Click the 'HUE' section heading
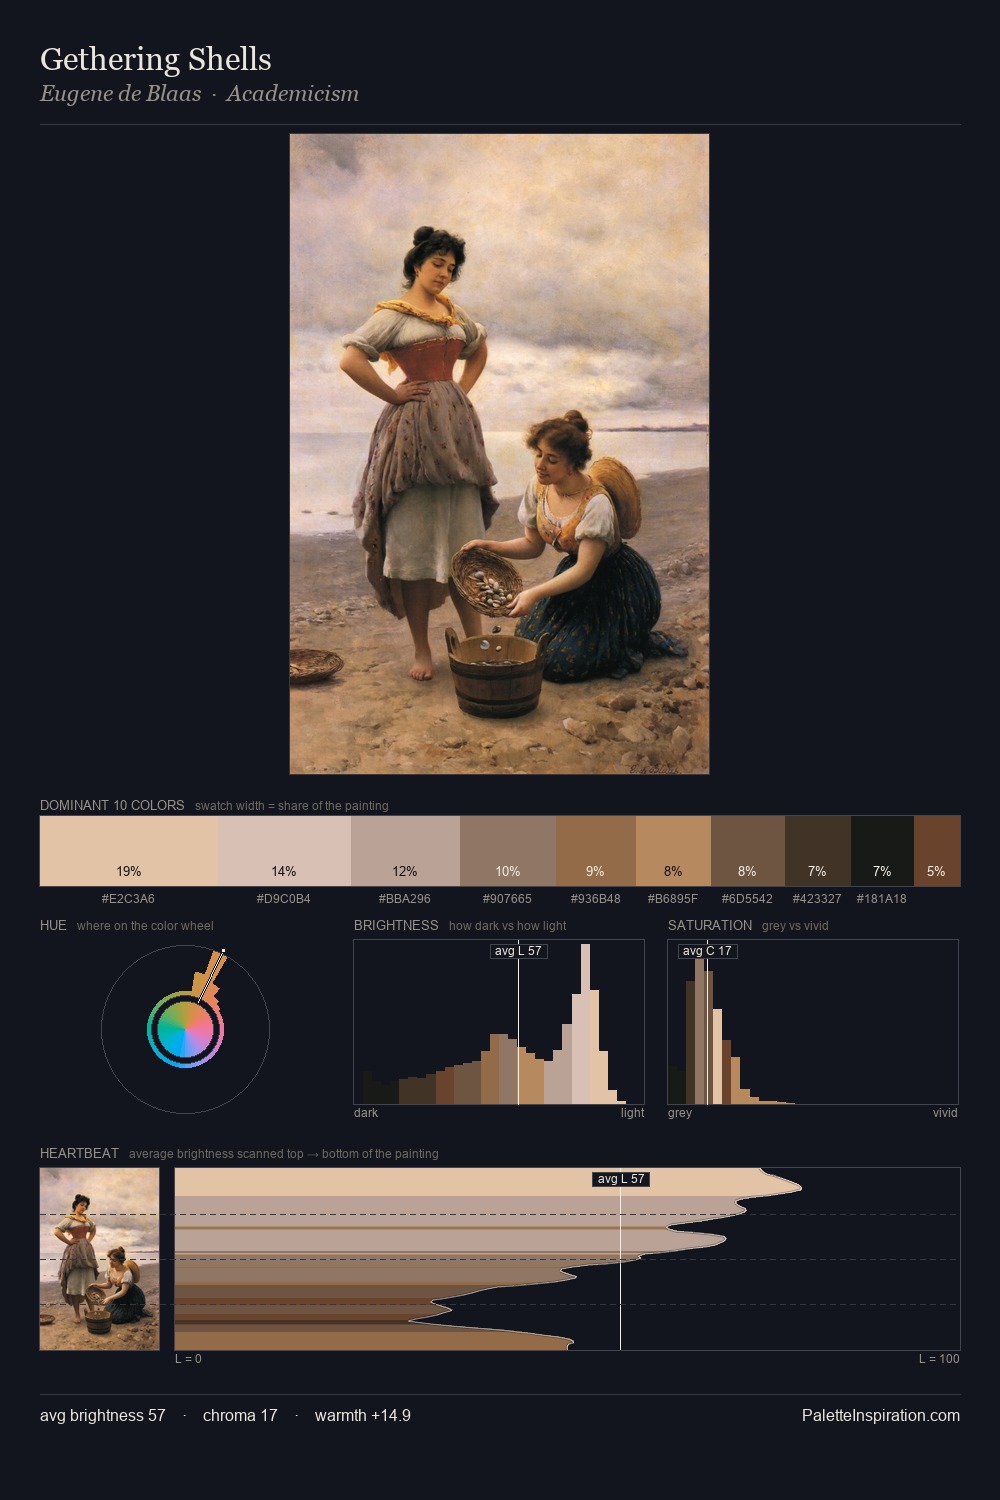 pos(53,925)
